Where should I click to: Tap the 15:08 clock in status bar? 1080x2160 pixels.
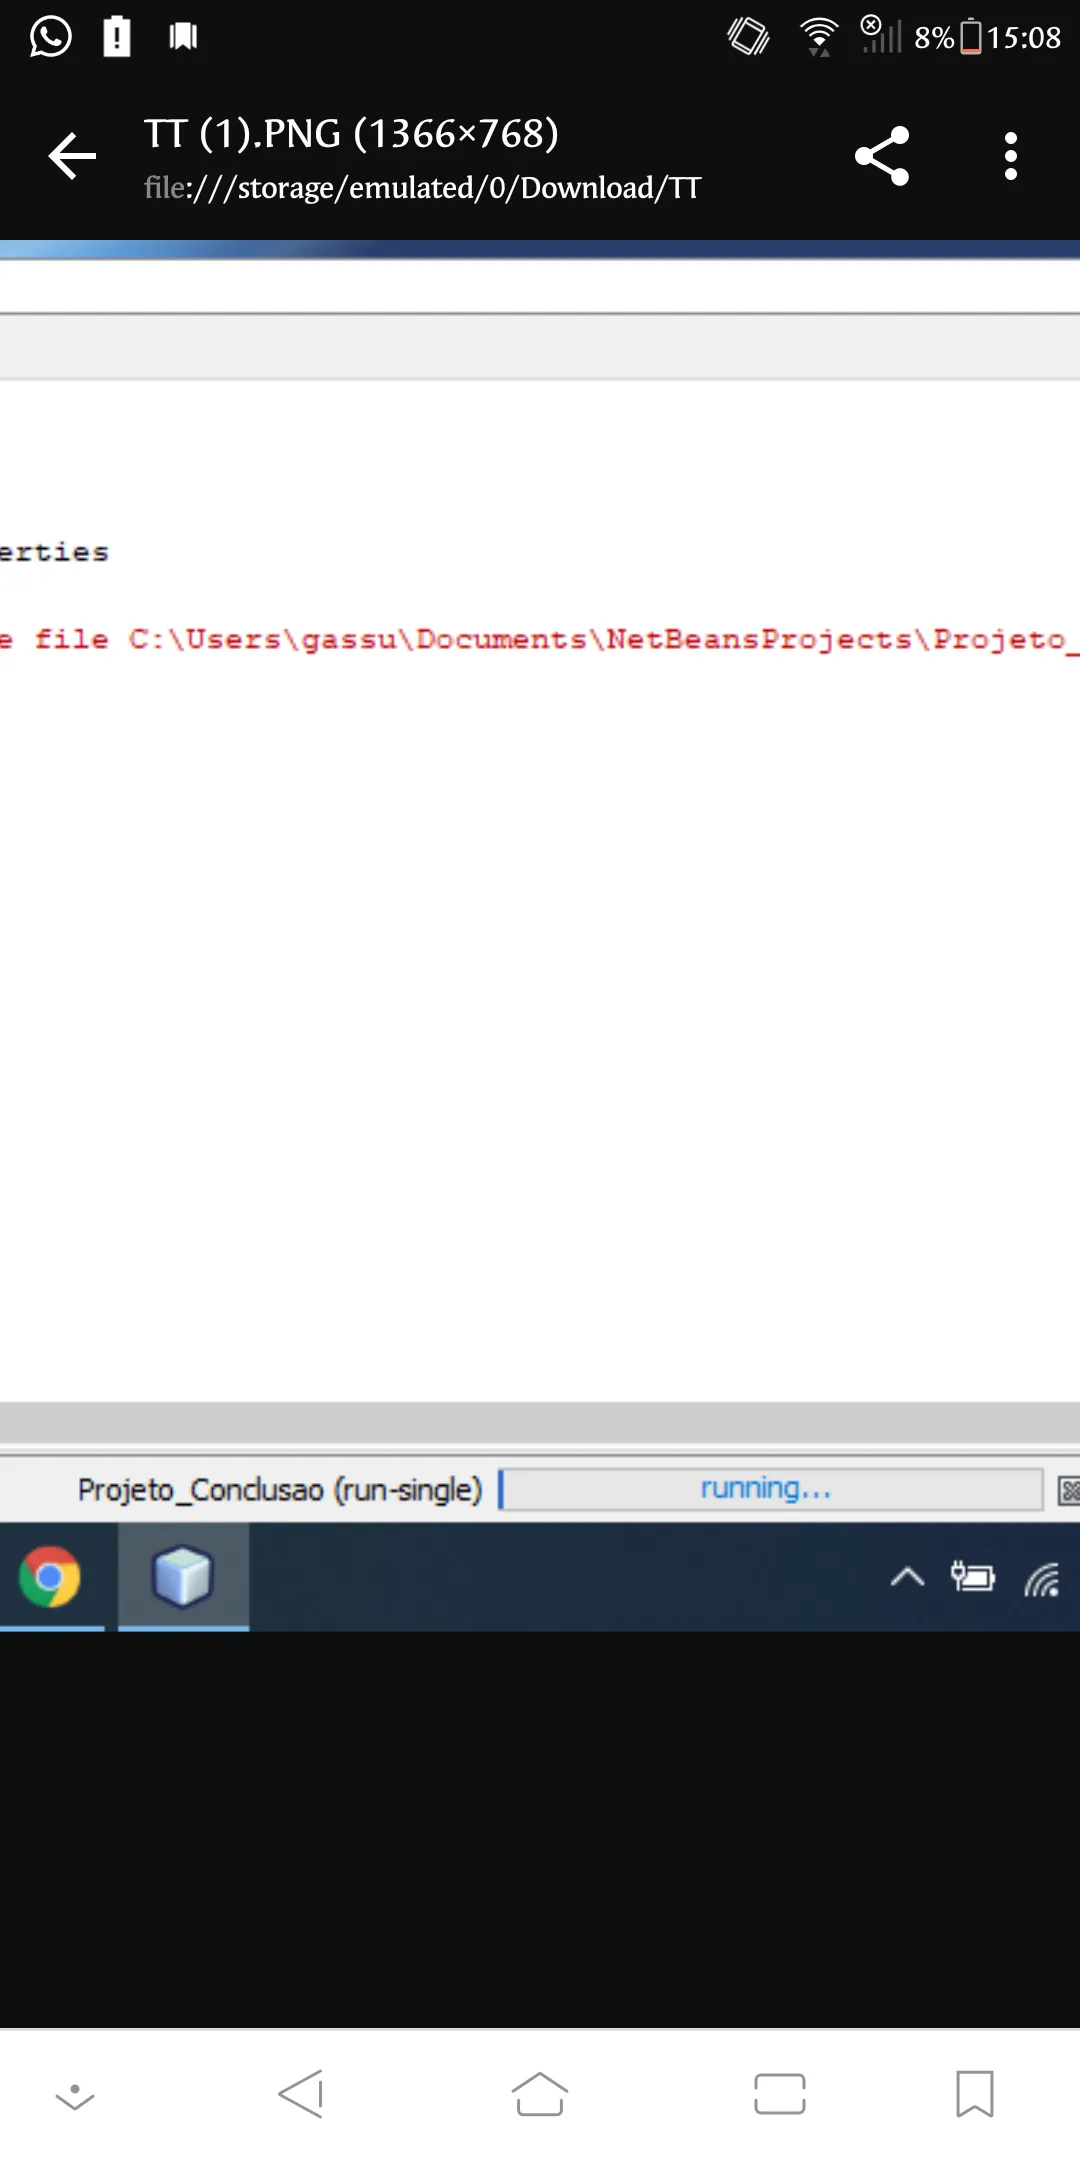[x=1024, y=38]
